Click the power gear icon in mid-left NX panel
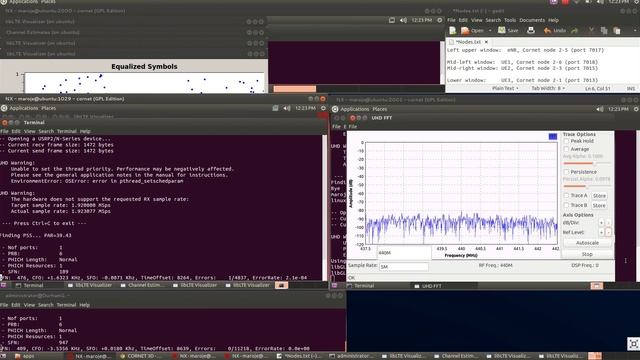 pyautogui.click(x=323, y=108)
